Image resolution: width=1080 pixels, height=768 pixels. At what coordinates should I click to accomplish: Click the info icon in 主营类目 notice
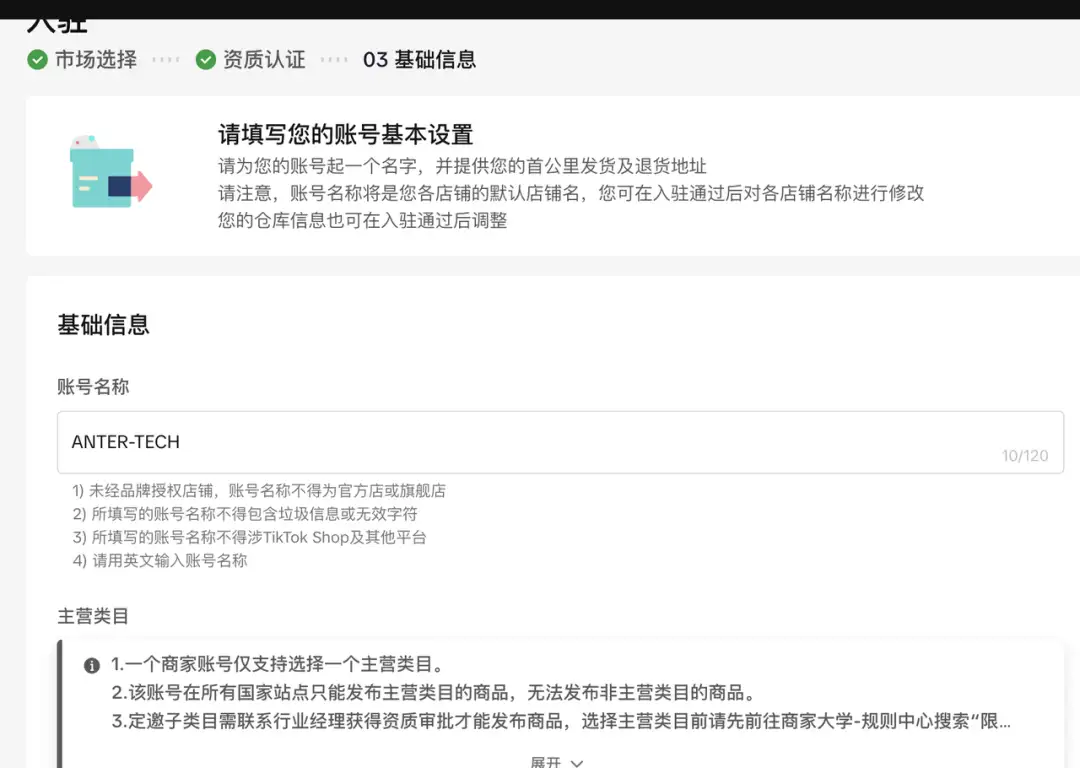coord(92,666)
